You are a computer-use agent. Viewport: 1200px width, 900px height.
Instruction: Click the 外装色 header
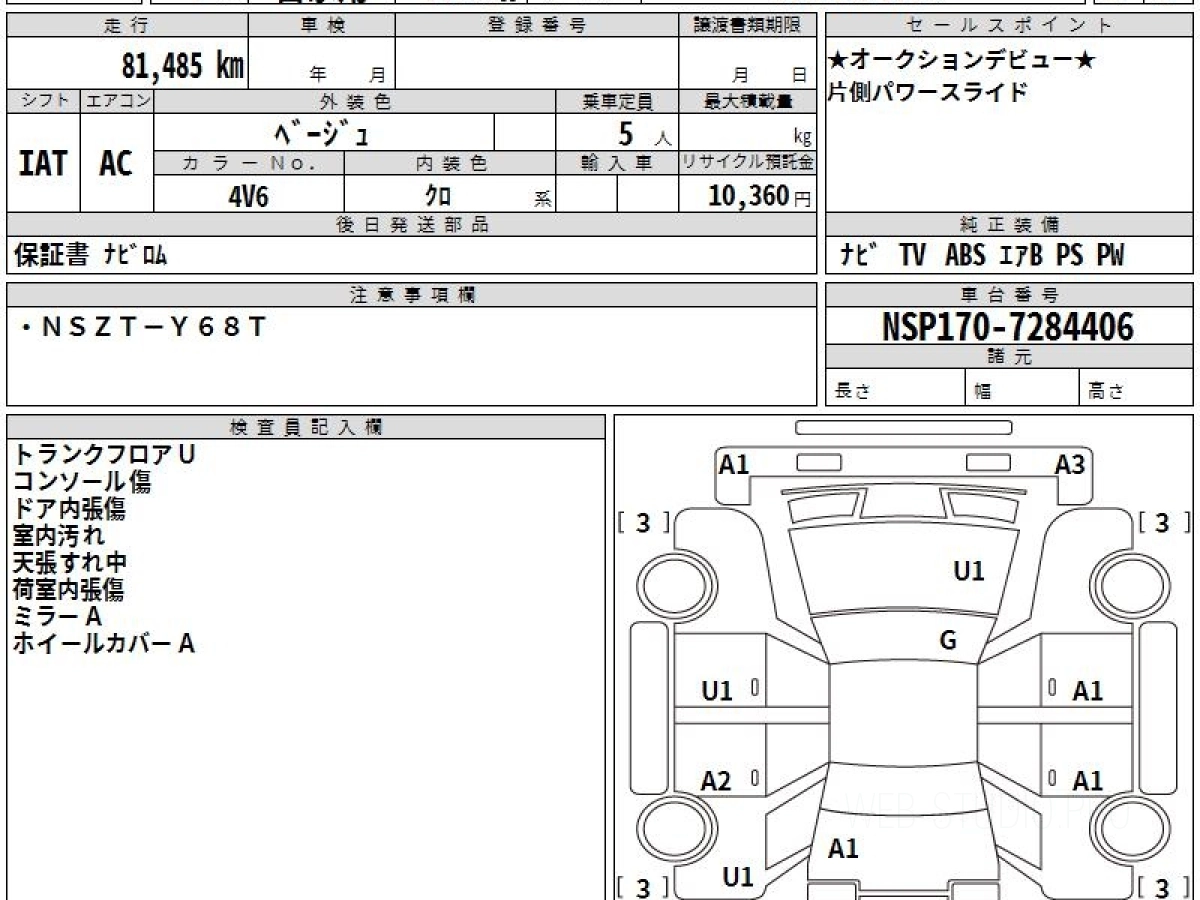pyautogui.click(x=355, y=101)
